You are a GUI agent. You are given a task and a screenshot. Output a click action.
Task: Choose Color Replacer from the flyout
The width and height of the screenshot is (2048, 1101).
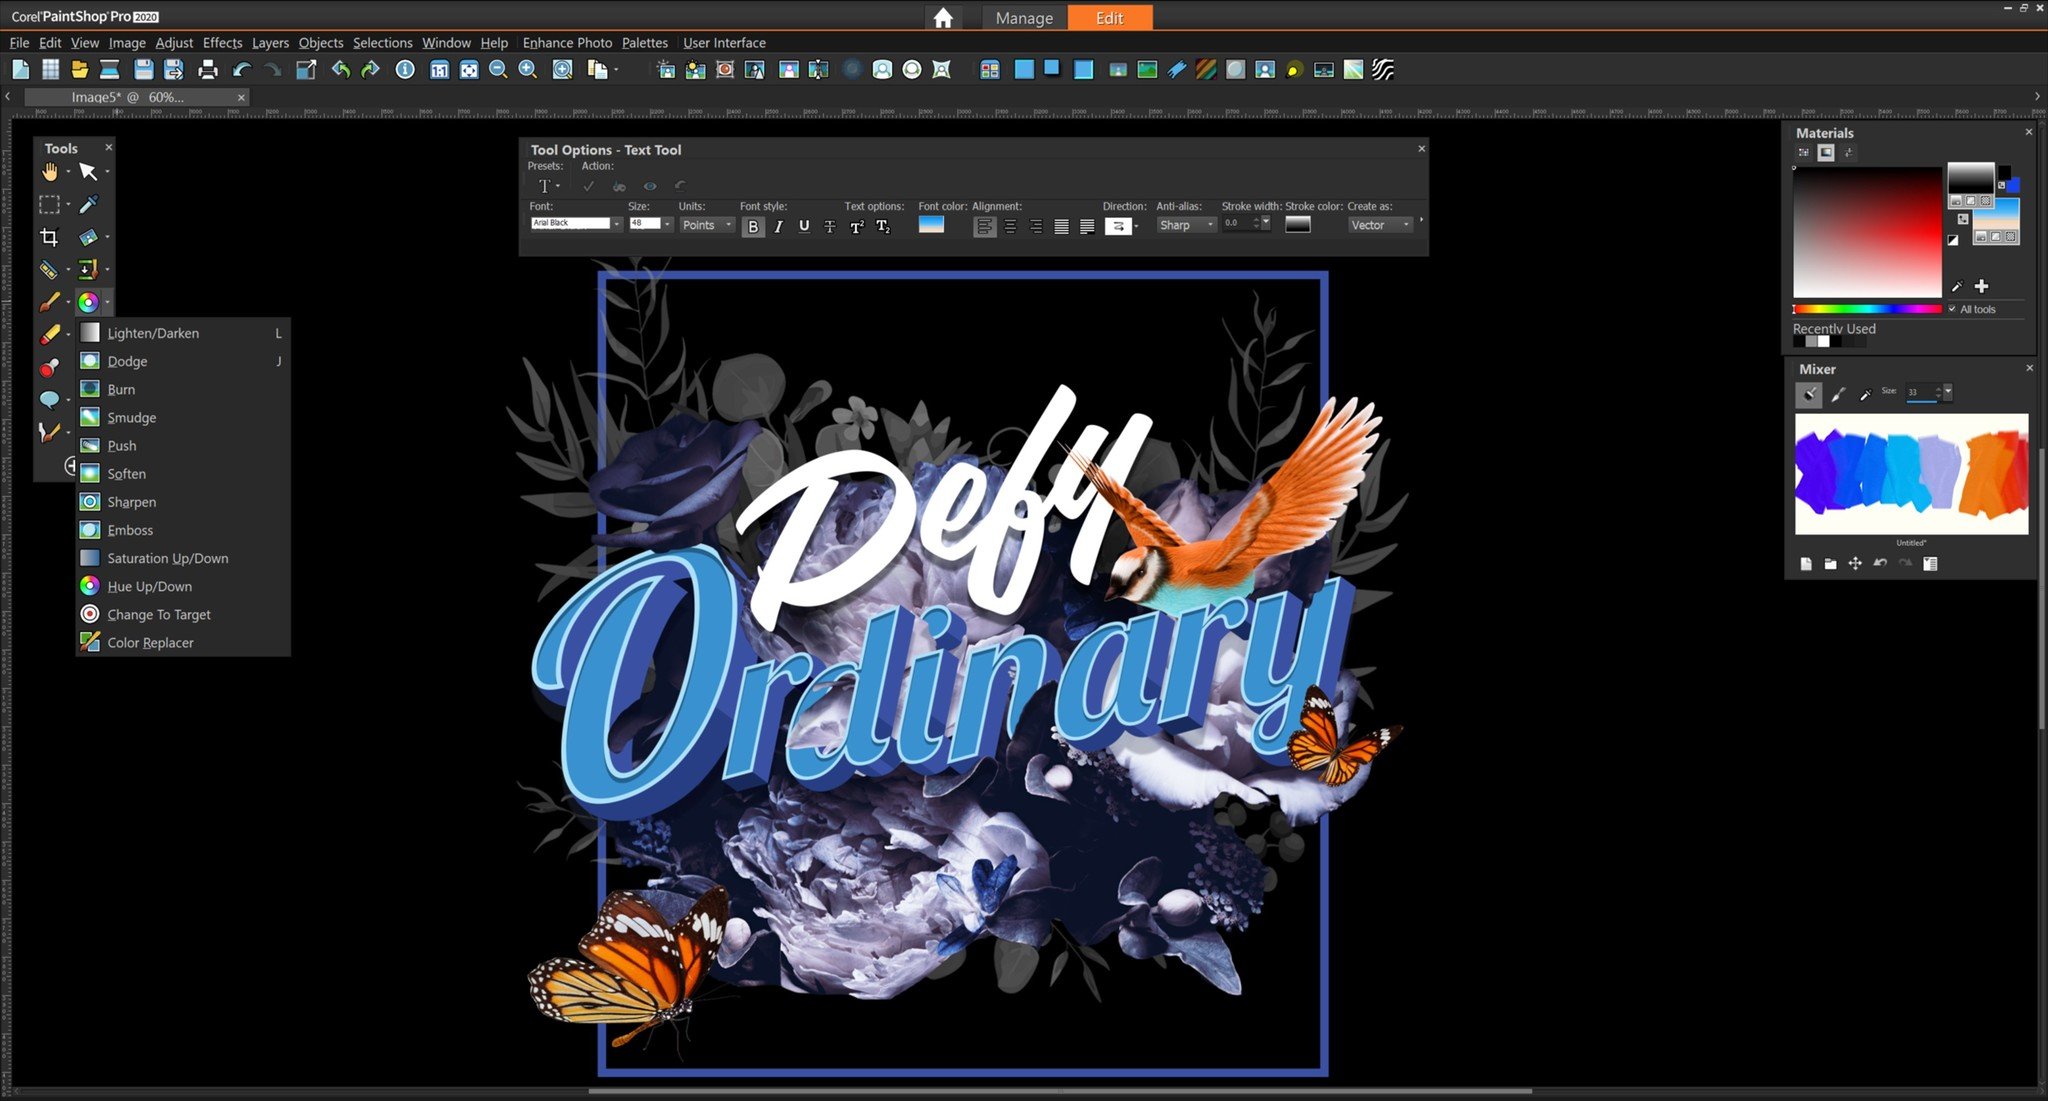tap(183, 643)
